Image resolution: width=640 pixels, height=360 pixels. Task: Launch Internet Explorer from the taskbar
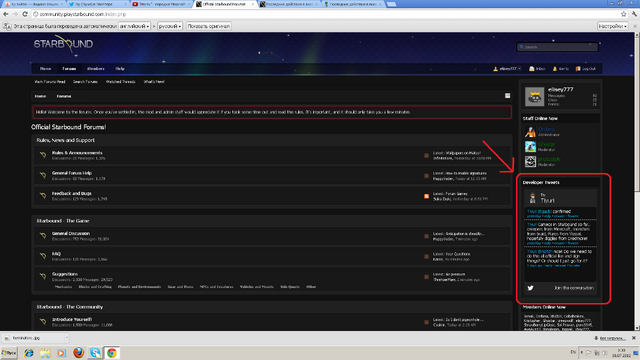coord(29,353)
